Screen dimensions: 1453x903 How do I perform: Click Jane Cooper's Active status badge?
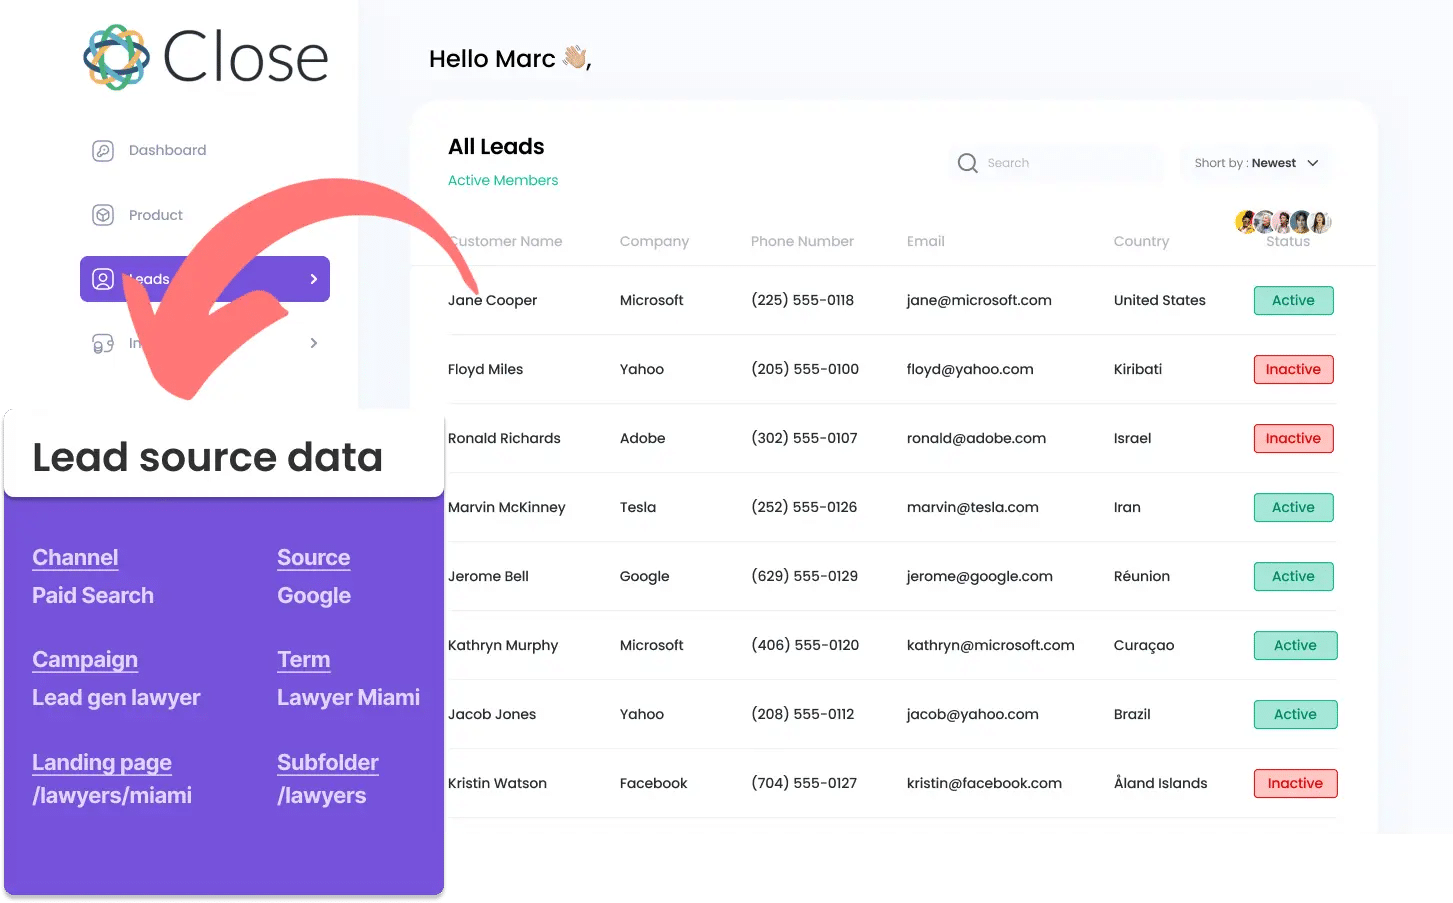click(1294, 300)
